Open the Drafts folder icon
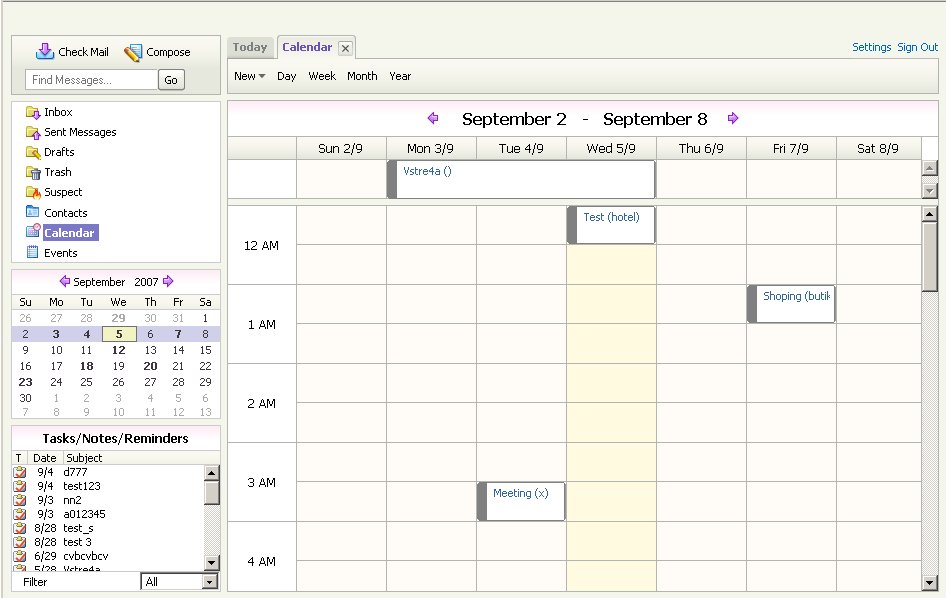Image resolution: width=946 pixels, height=598 pixels. tap(34, 152)
